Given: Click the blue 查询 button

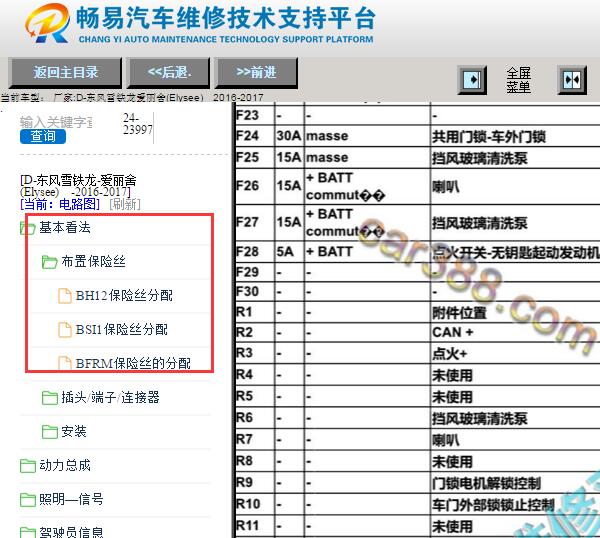Looking at the screenshot, I should point(43,137).
